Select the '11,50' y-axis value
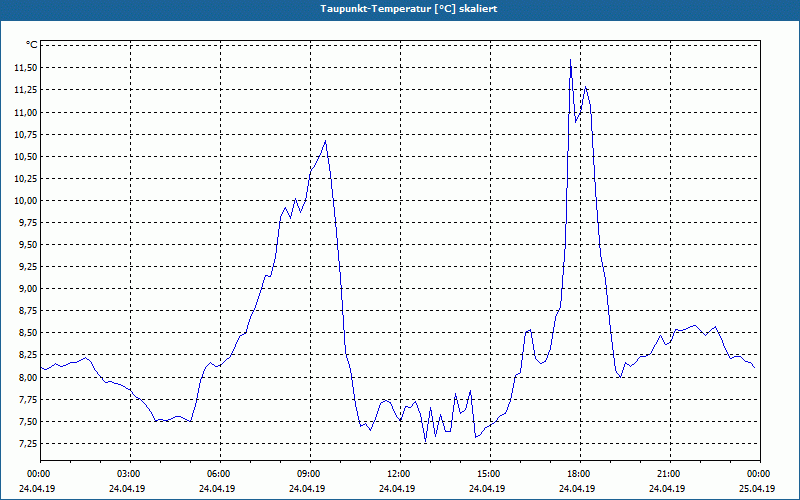The image size is (800, 500). tap(27, 68)
